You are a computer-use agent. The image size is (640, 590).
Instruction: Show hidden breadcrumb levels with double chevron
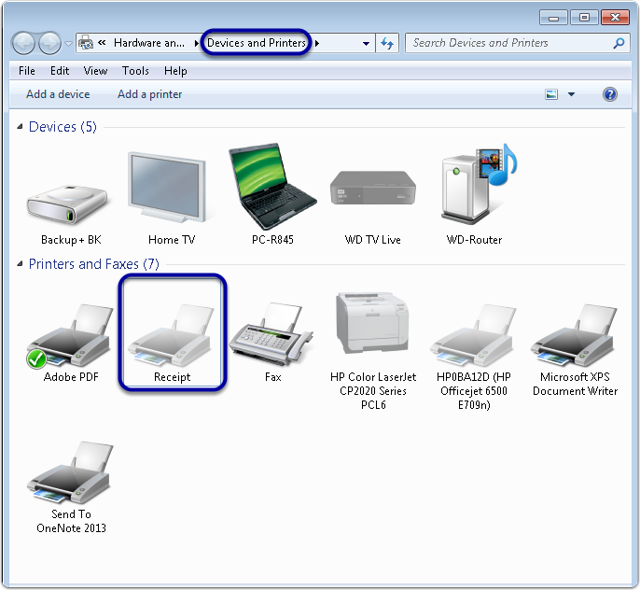click(x=102, y=42)
